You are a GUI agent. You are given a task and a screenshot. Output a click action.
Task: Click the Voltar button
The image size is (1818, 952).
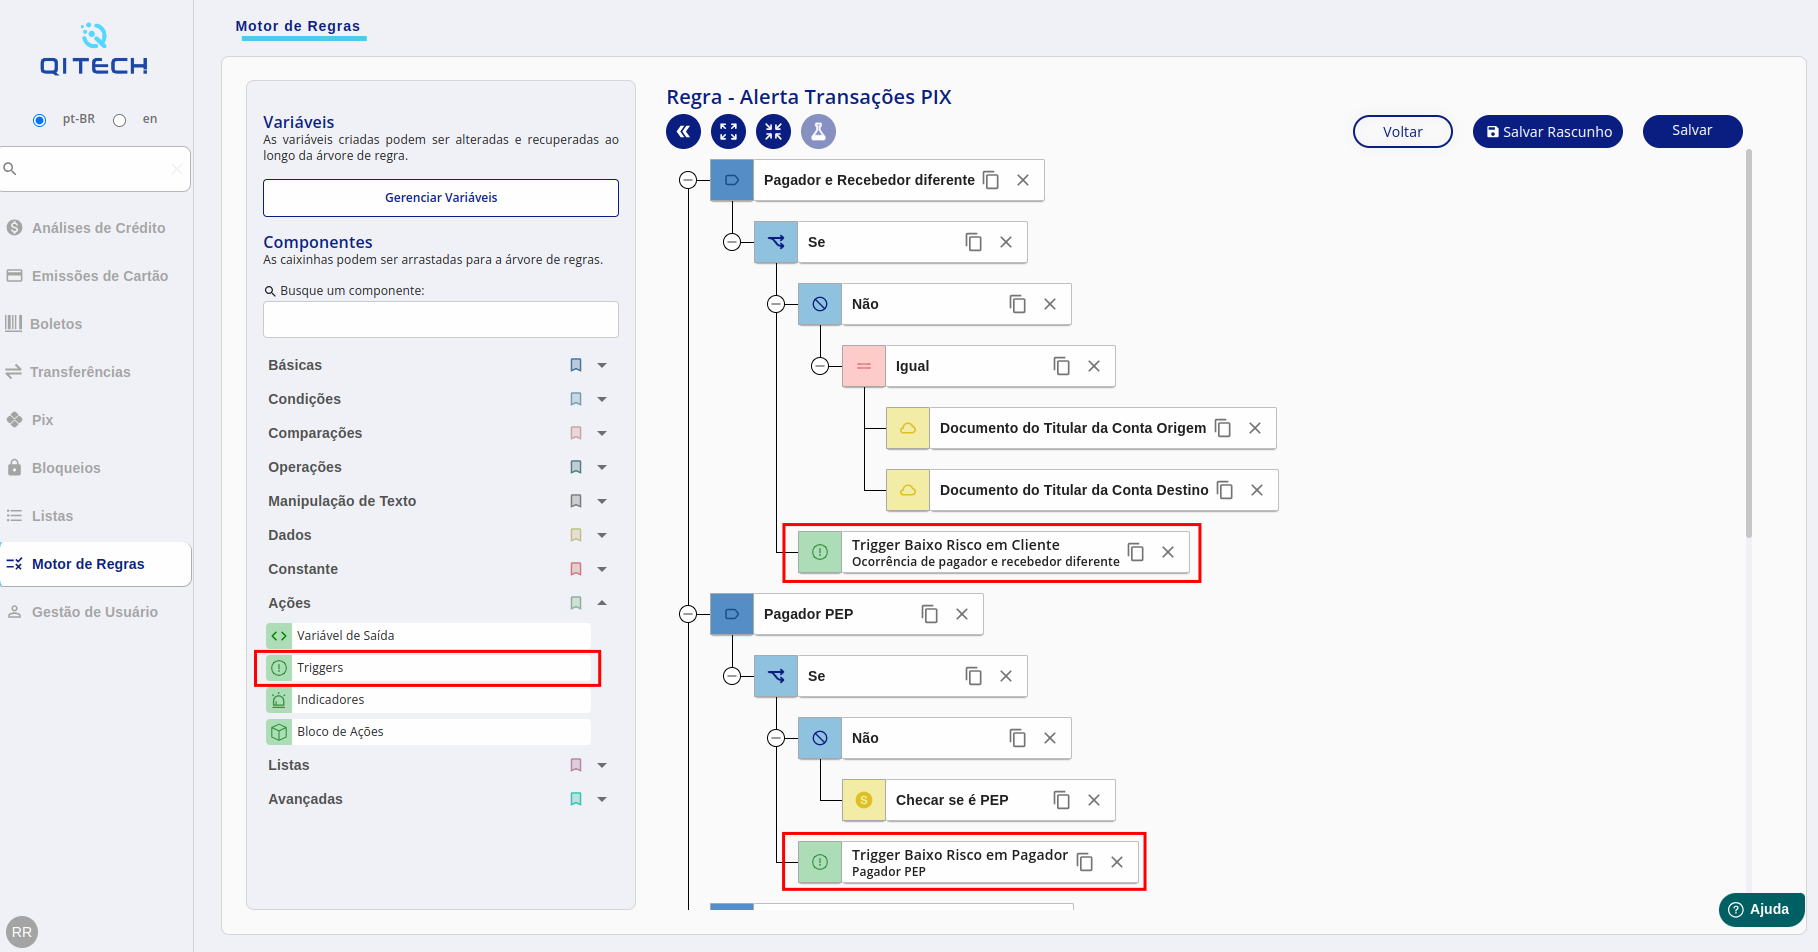[1402, 132]
